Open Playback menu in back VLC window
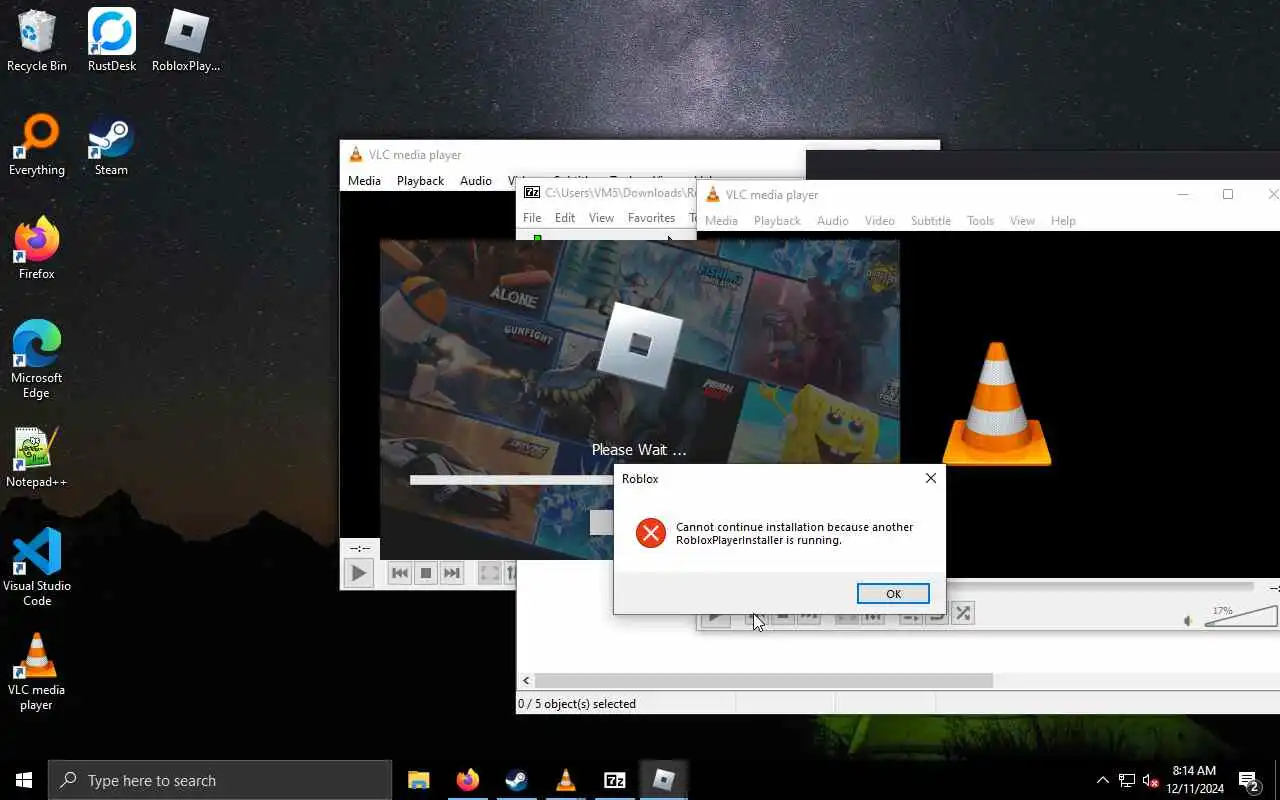1280x800 pixels. point(420,181)
